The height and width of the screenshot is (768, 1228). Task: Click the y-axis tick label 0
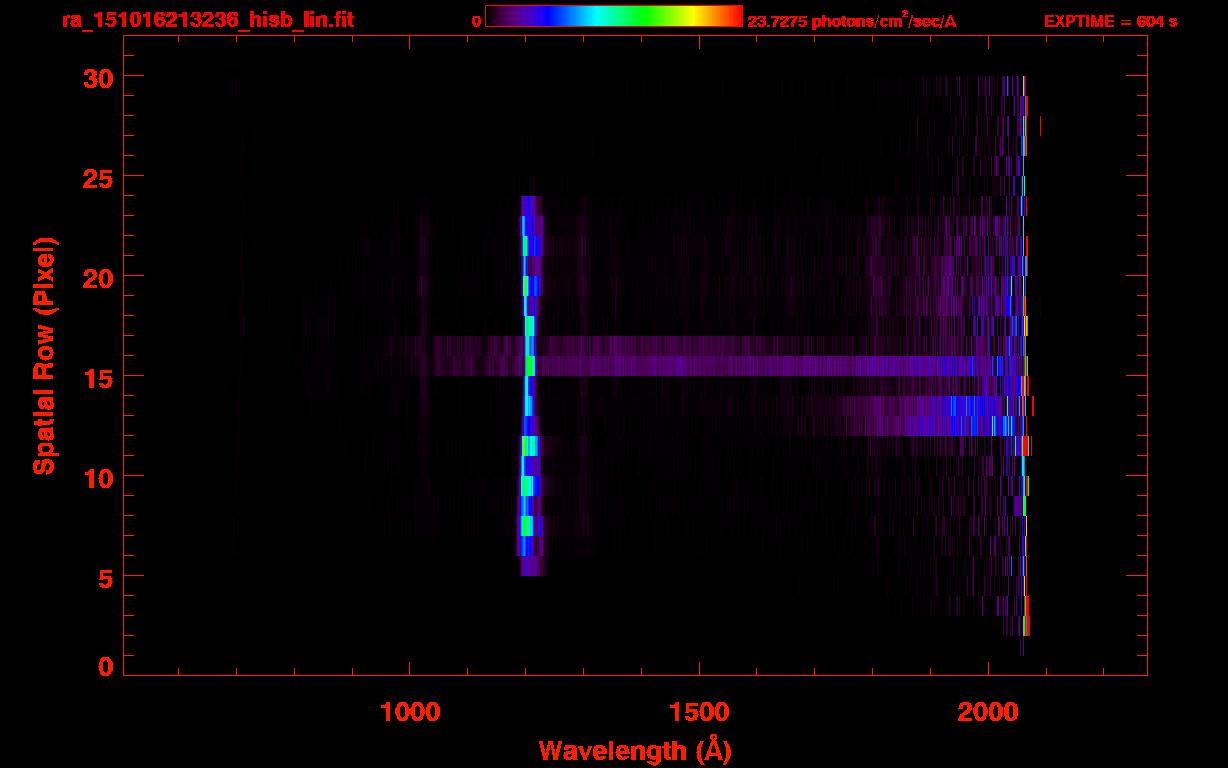105,666
